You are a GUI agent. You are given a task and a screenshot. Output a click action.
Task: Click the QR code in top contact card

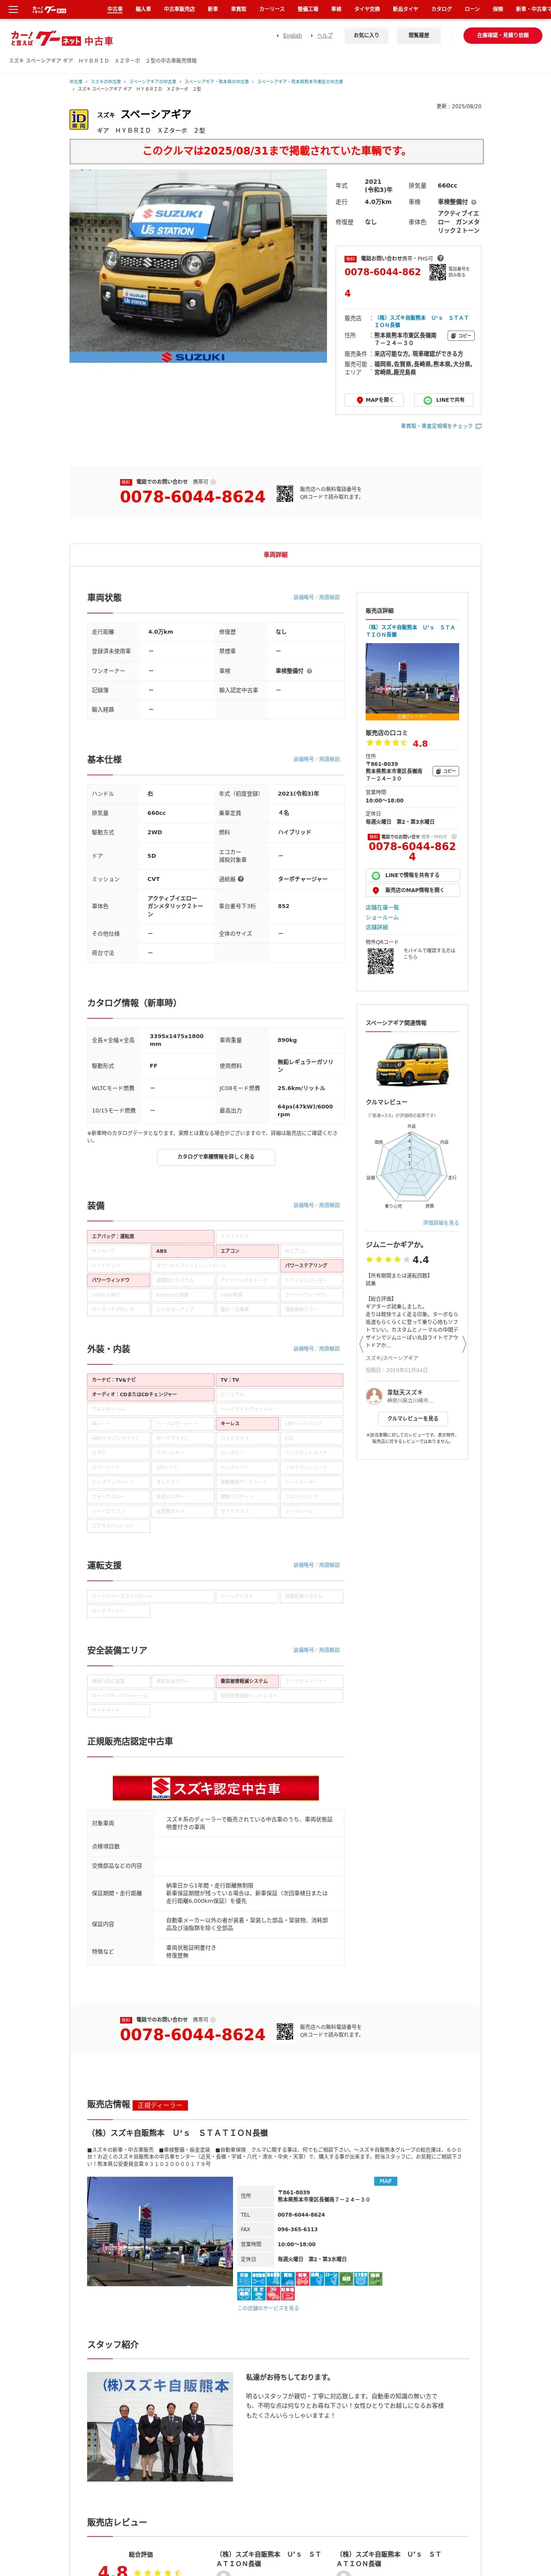pos(437,272)
